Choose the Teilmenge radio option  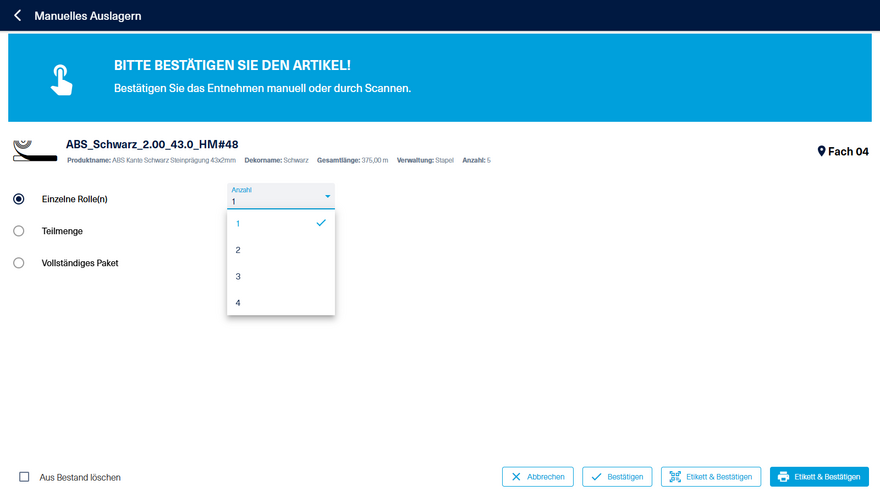coord(19,231)
